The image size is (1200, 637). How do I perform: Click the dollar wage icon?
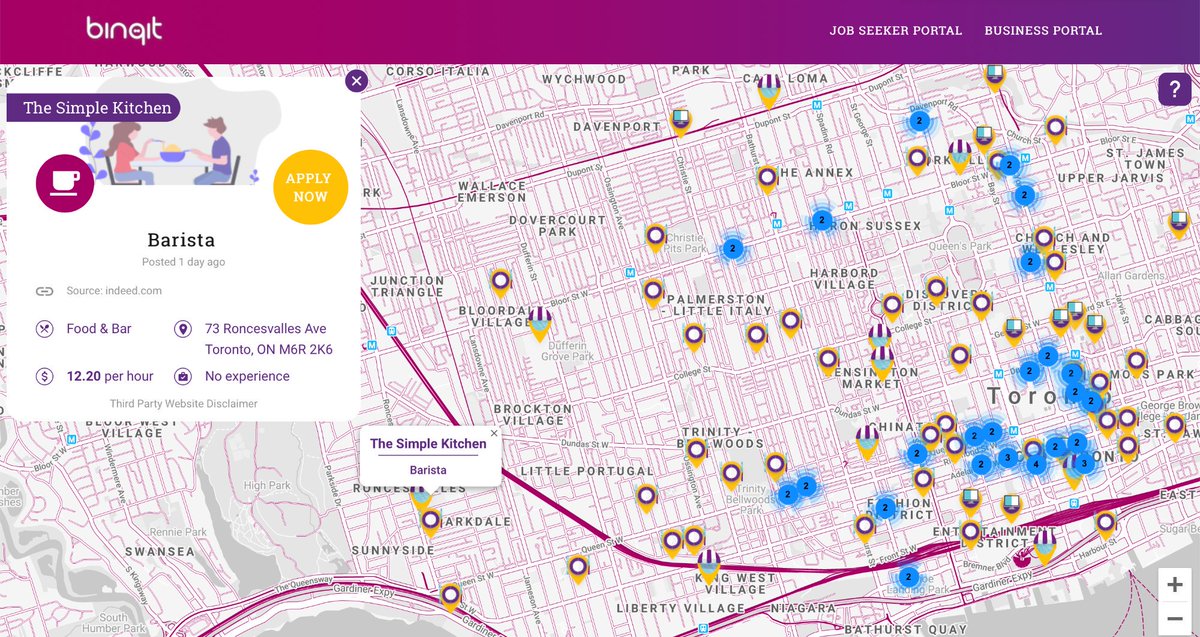[x=44, y=377]
